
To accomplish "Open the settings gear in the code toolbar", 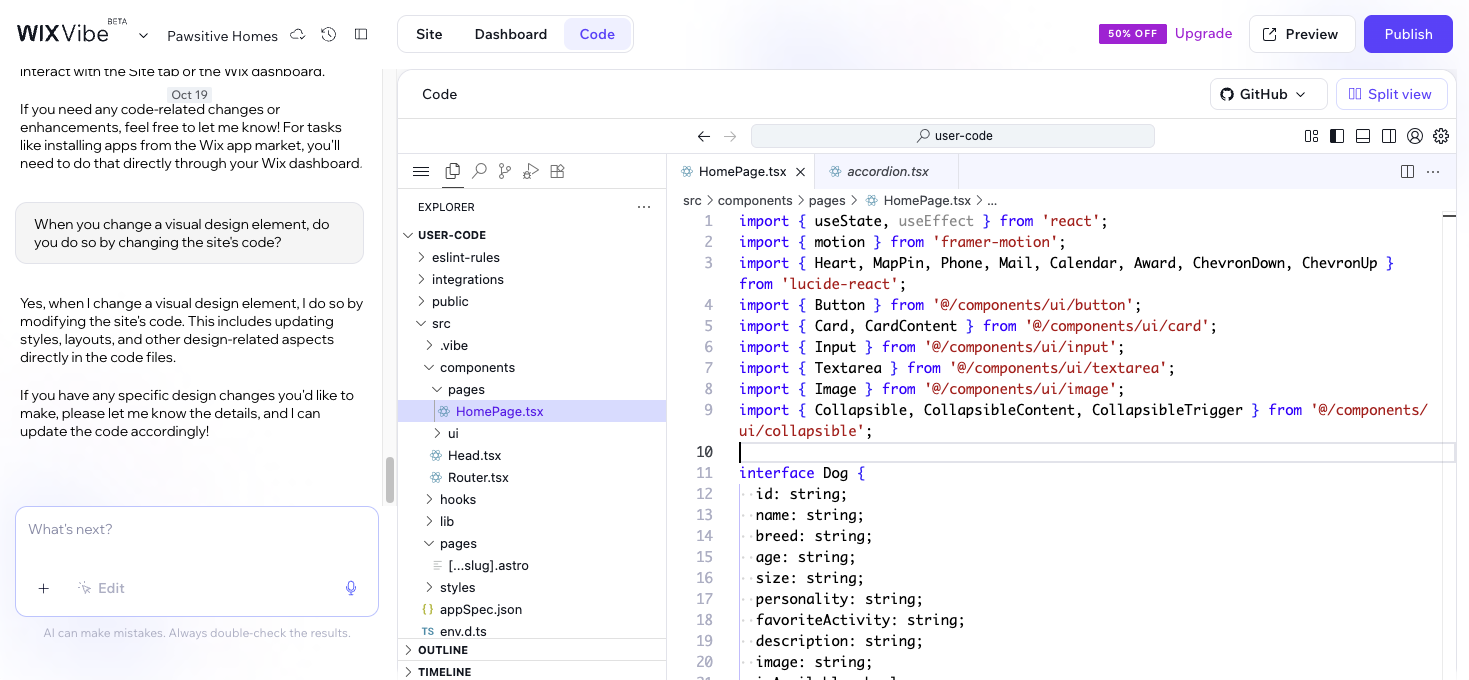I will click(x=1441, y=136).
